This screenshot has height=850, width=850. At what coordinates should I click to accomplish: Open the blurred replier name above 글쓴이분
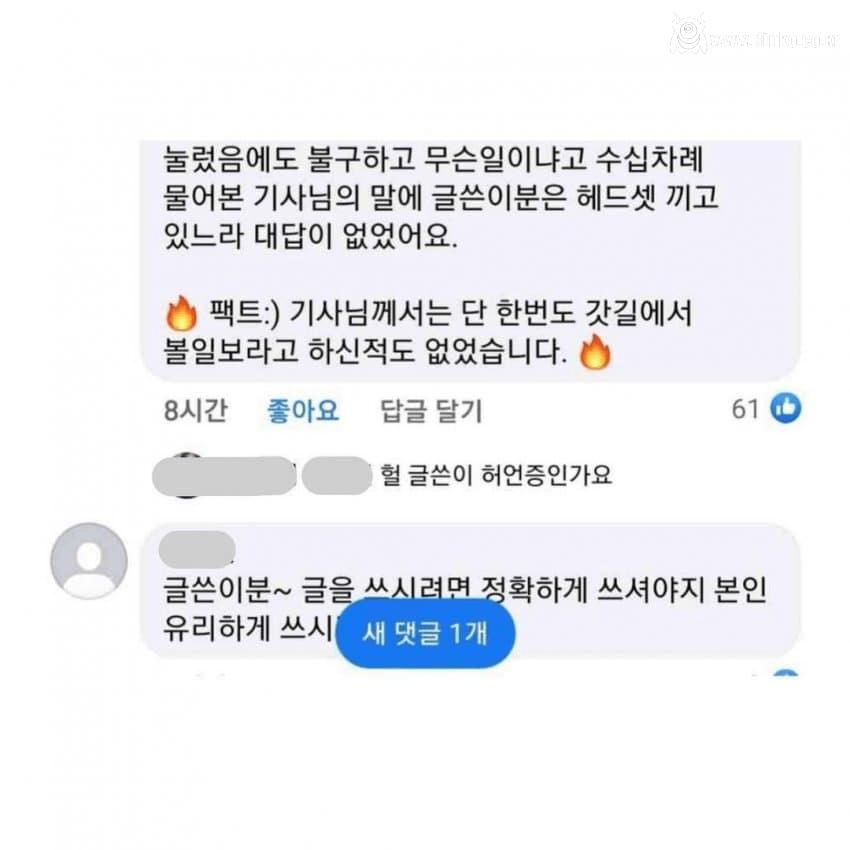click(198, 546)
